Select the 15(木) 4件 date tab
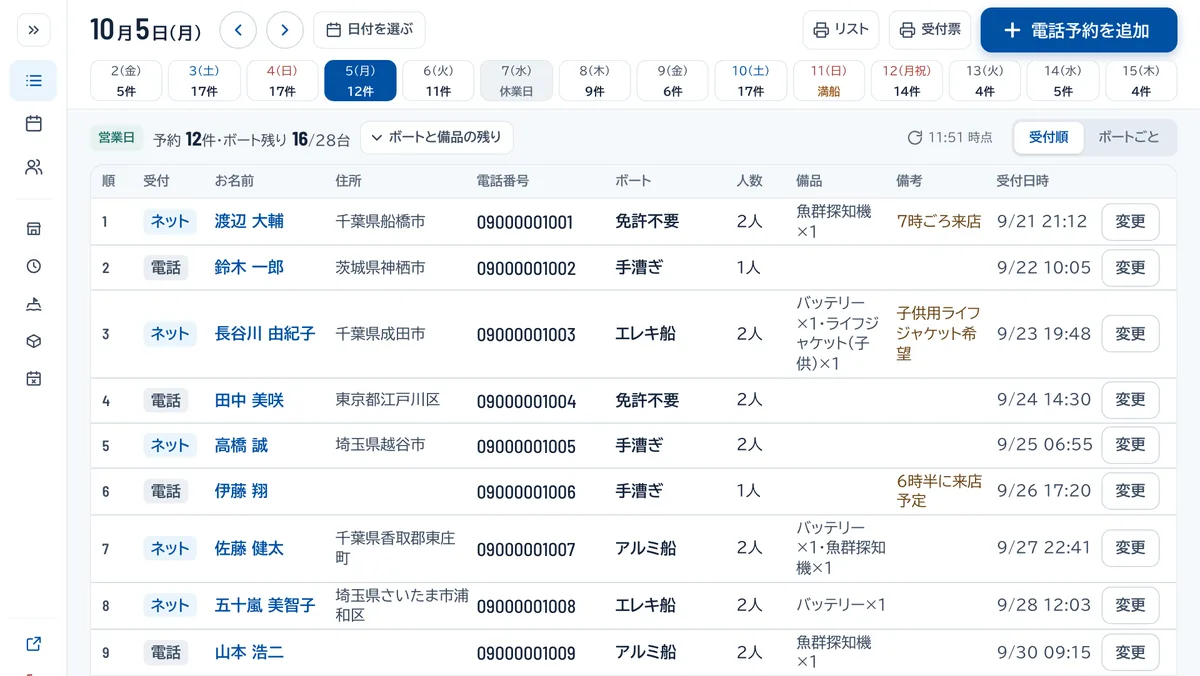This screenshot has height=676, width=1200. click(x=1141, y=81)
